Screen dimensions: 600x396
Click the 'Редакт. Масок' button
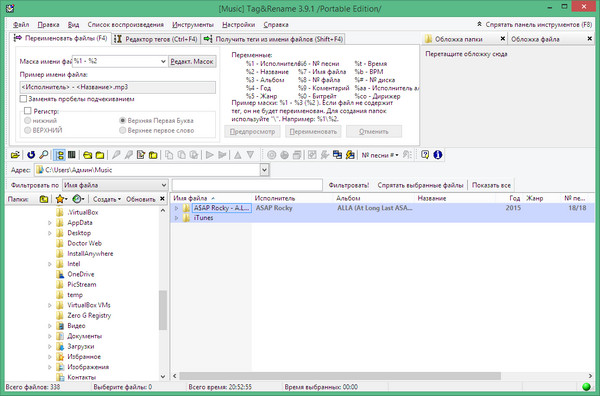[x=192, y=61]
